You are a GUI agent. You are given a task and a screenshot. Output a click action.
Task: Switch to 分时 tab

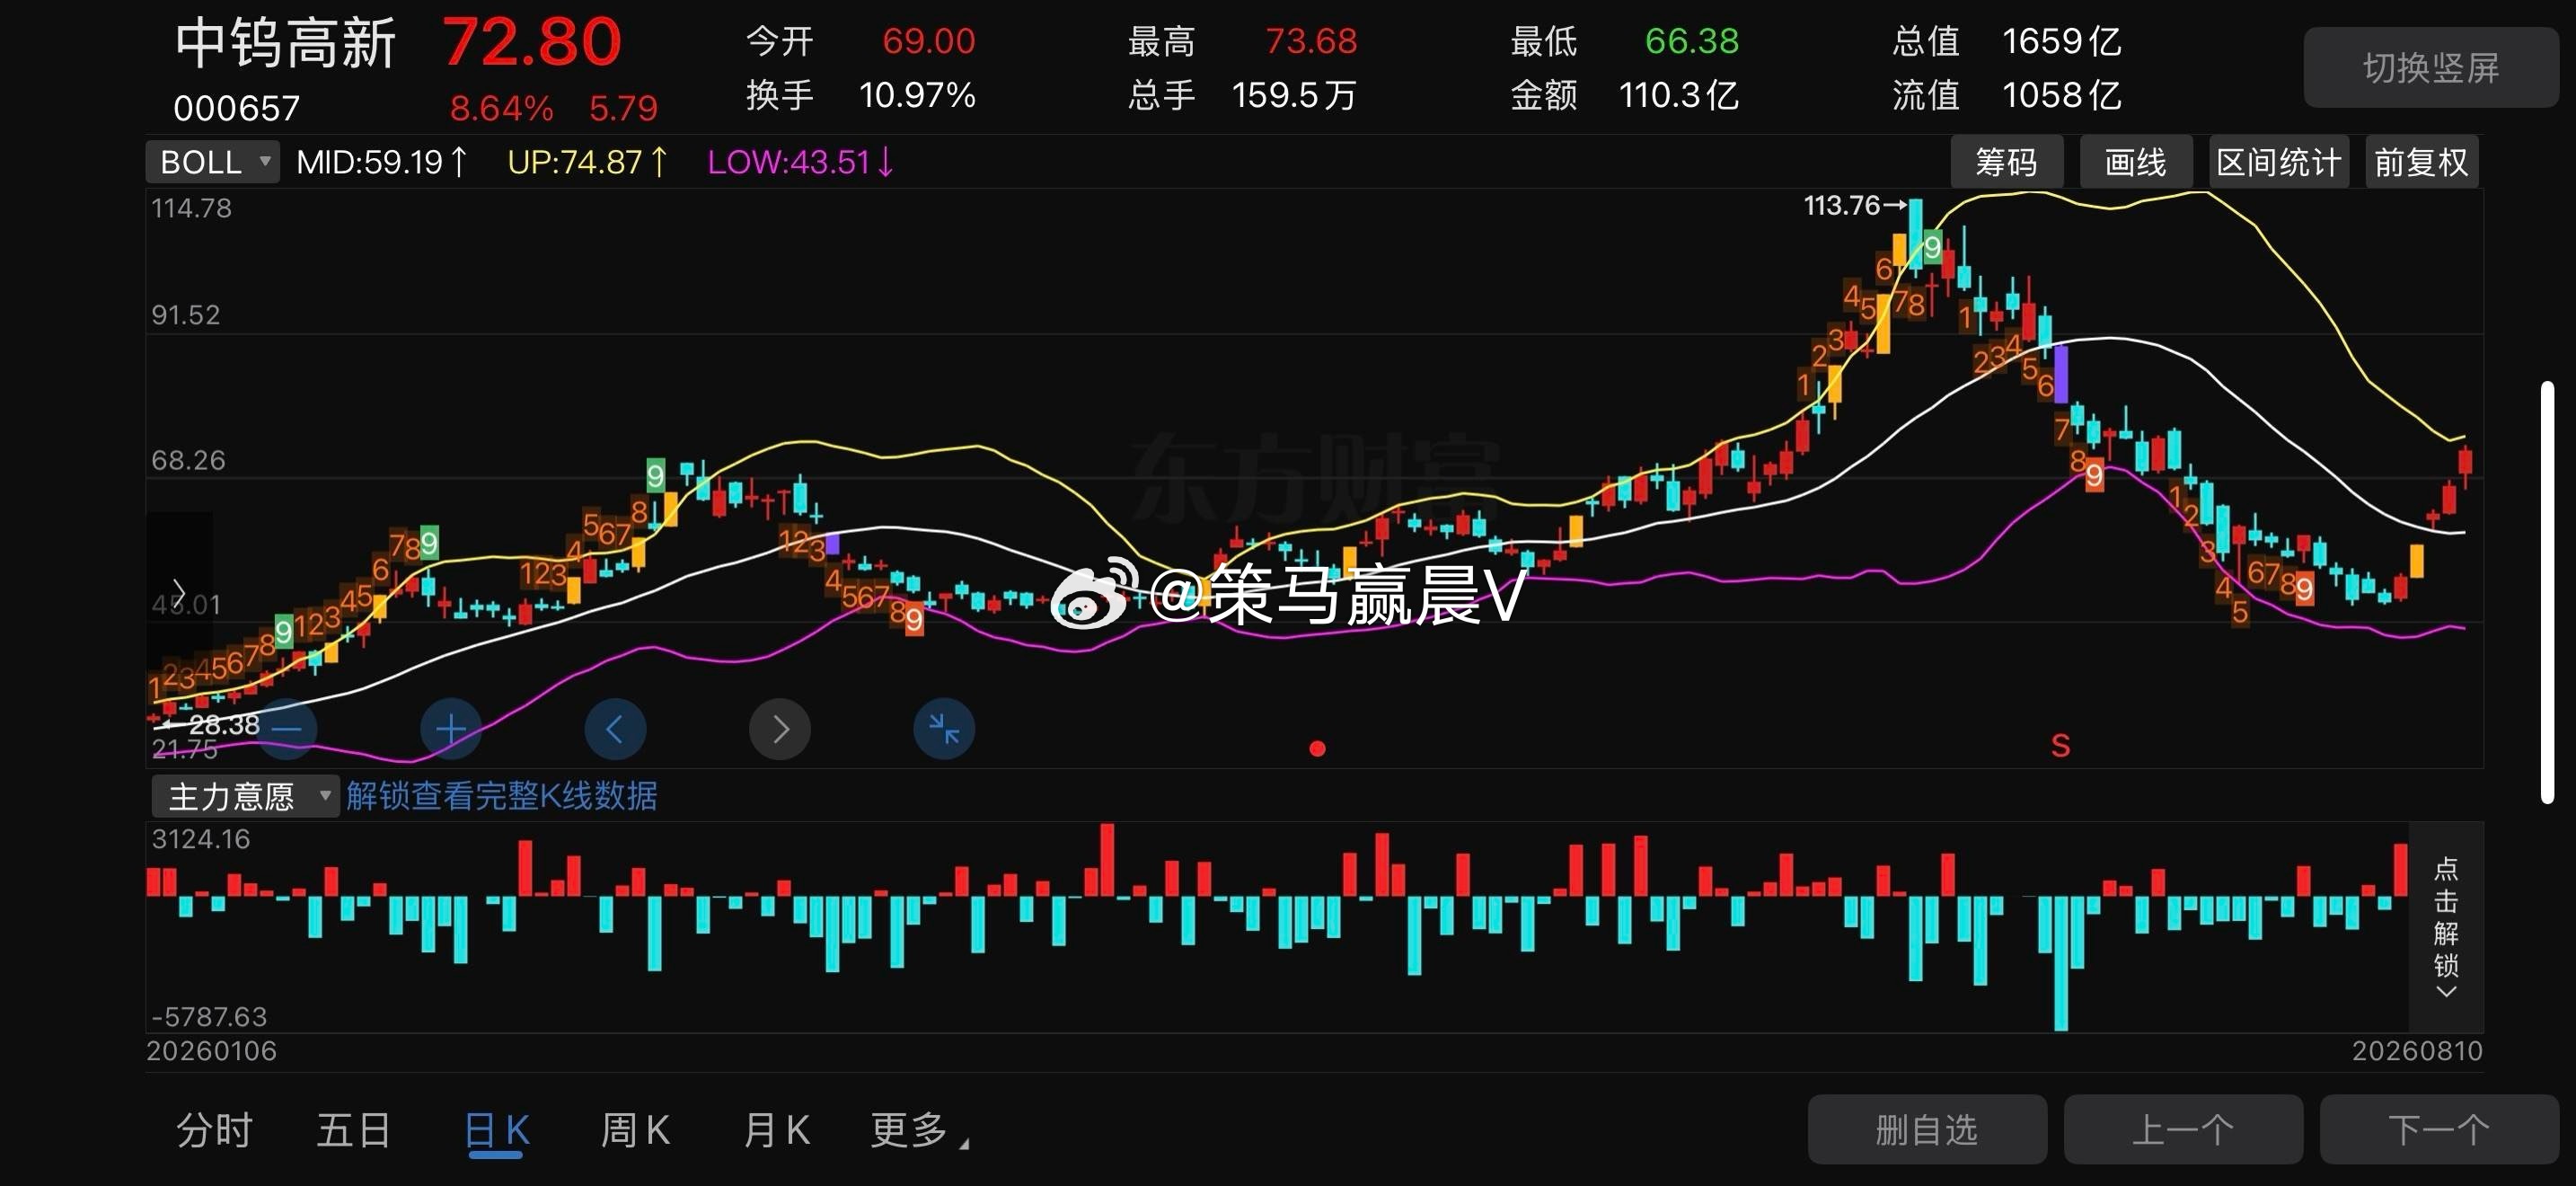tap(214, 1131)
